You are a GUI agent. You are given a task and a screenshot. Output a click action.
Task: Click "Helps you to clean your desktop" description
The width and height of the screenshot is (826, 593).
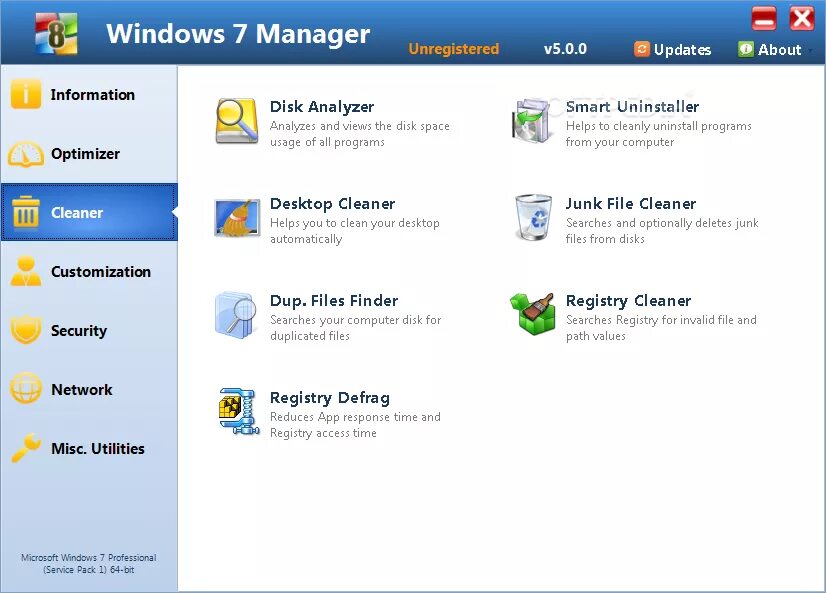point(355,223)
